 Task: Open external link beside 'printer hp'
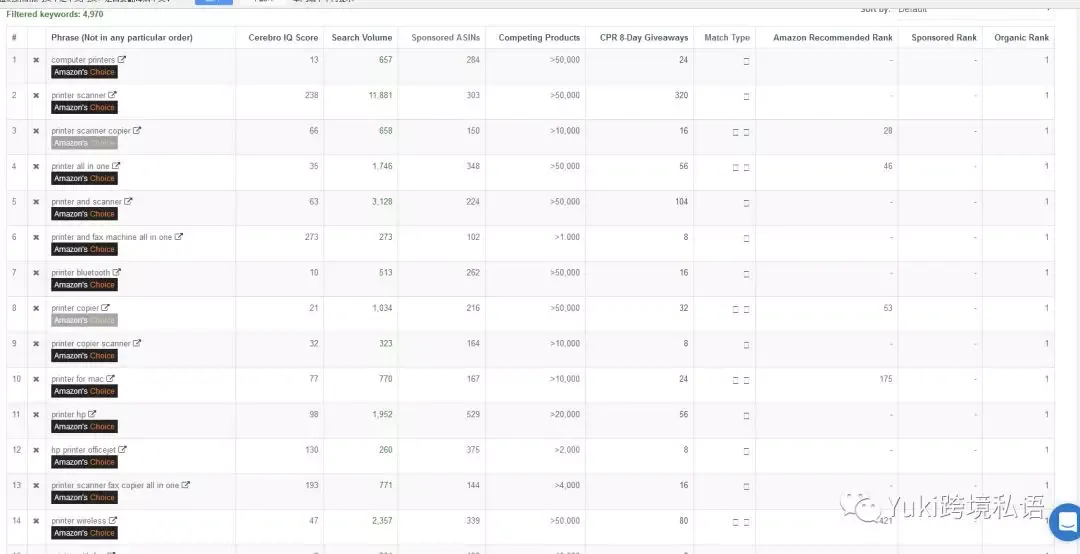(x=92, y=414)
